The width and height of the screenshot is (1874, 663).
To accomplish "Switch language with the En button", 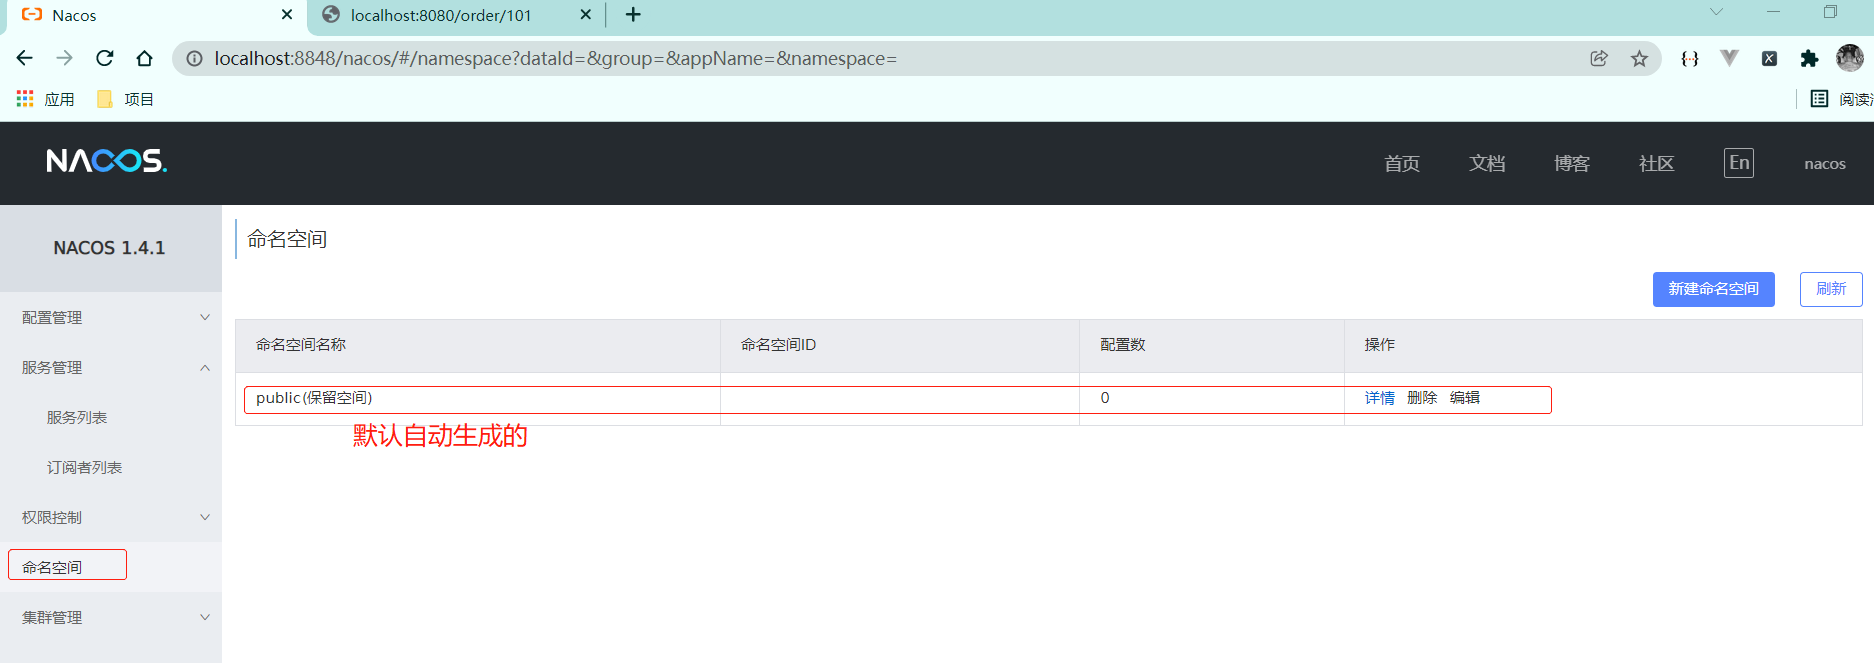I will [1739, 163].
